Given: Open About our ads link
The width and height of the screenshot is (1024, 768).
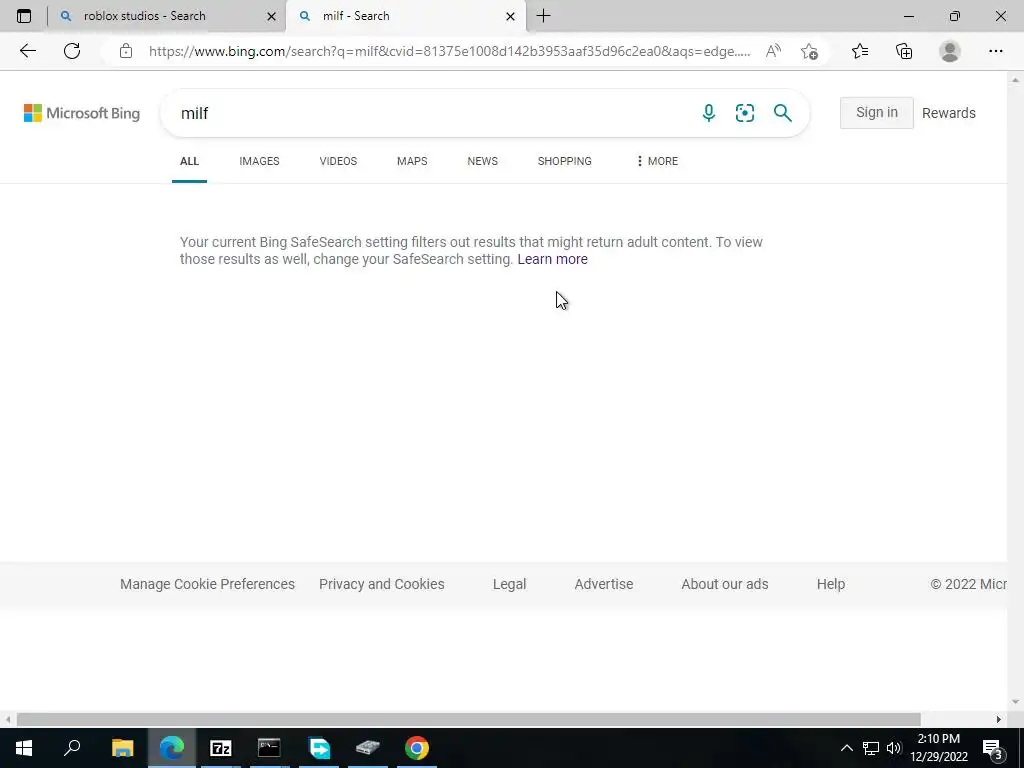Looking at the screenshot, I should pyautogui.click(x=724, y=584).
